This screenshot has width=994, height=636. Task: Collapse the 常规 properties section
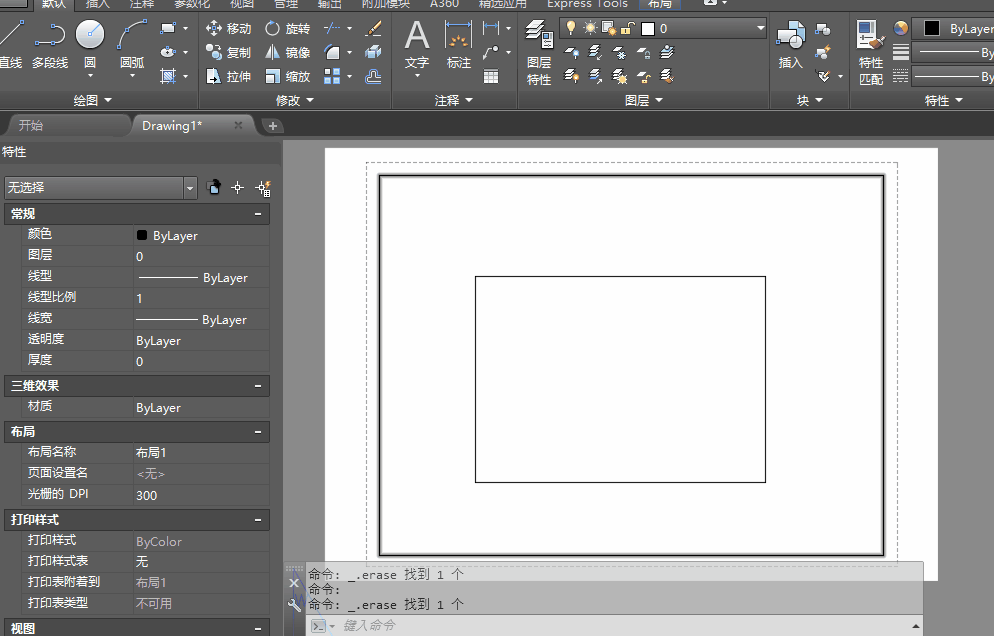pyautogui.click(x=258, y=214)
